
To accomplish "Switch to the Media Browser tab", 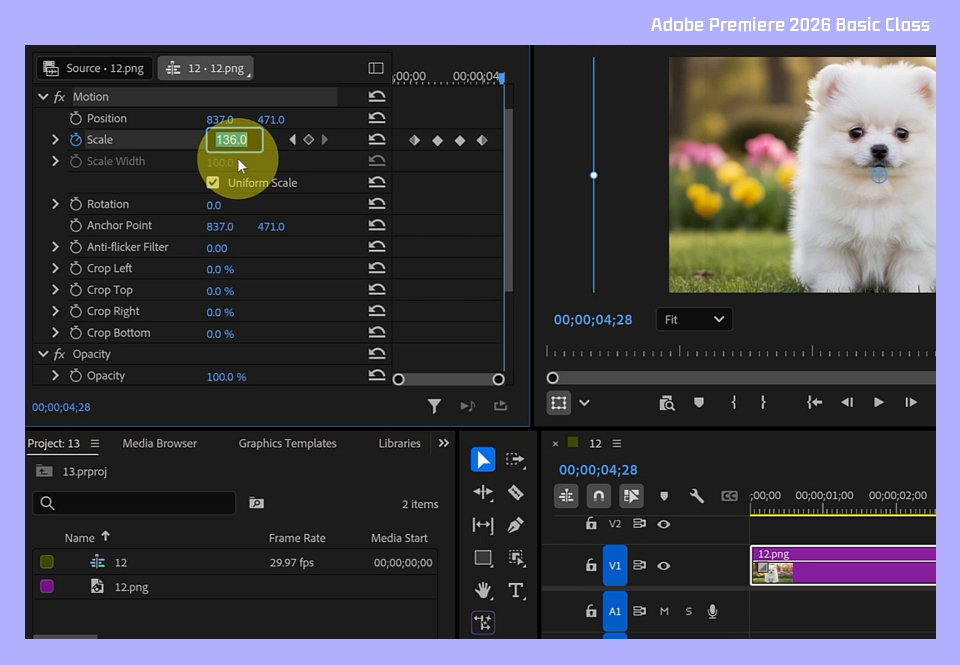I will click(159, 443).
